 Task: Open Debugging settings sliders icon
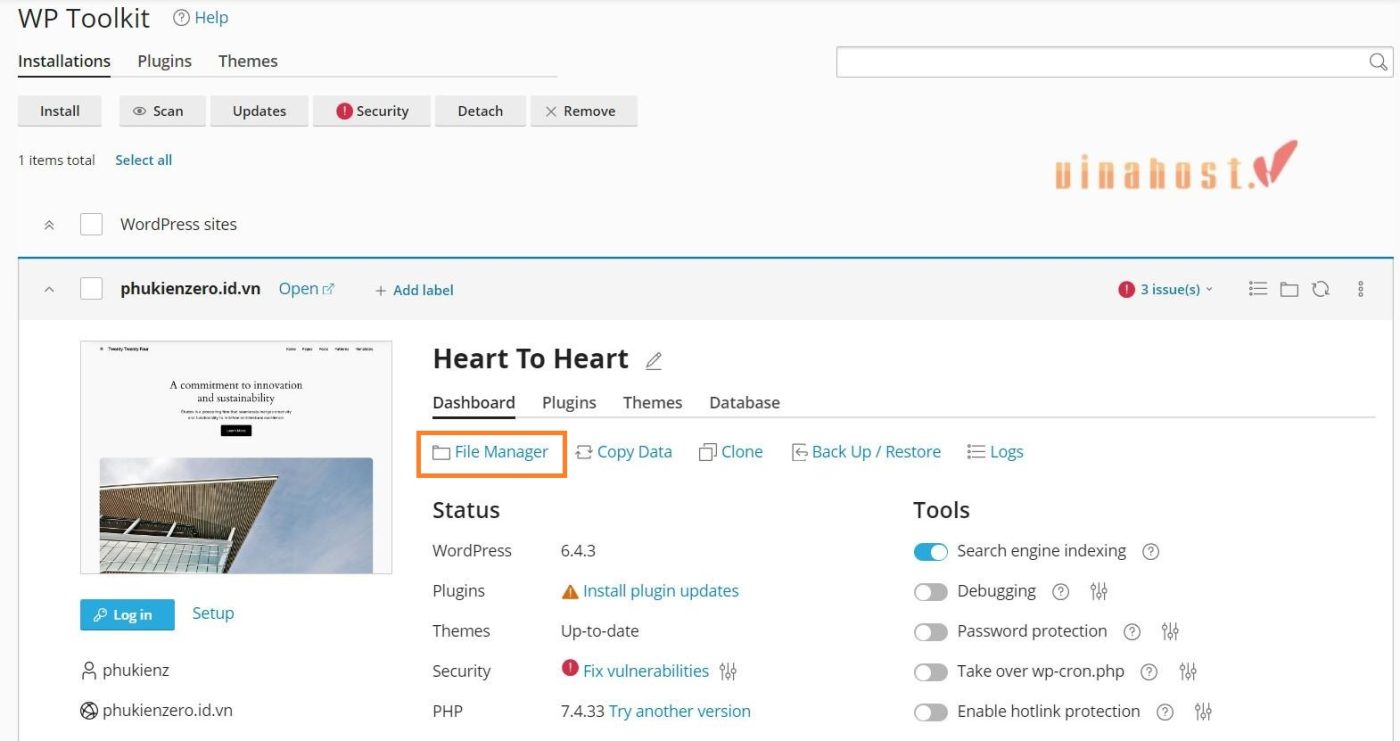[x=1099, y=591]
